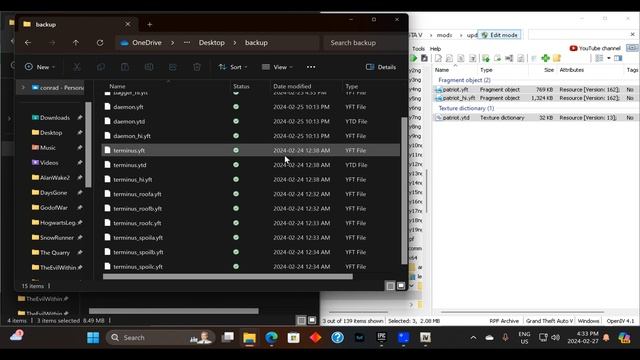Expand the breadcrumb ellipsis in Explorer address bar

[187, 42]
